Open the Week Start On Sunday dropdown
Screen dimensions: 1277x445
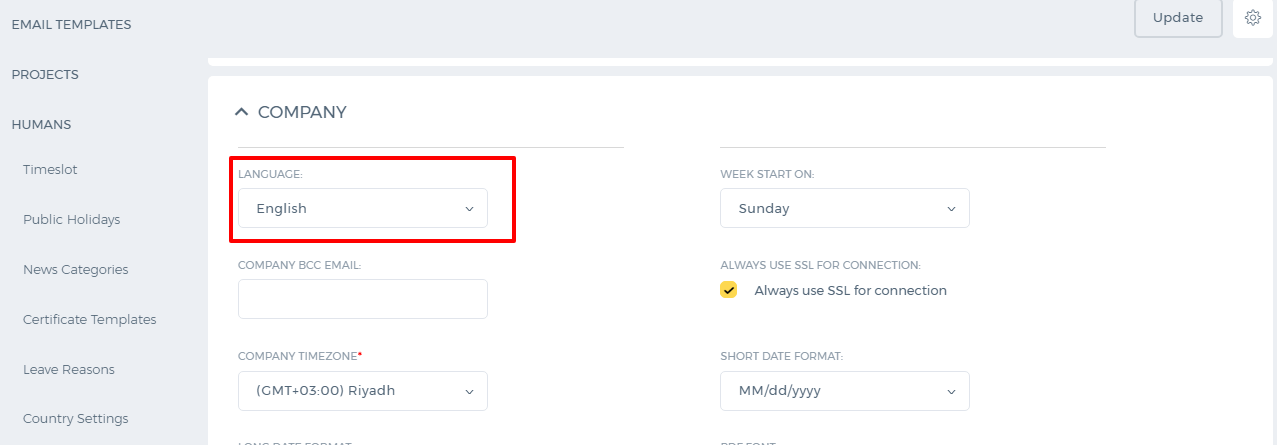tap(845, 208)
